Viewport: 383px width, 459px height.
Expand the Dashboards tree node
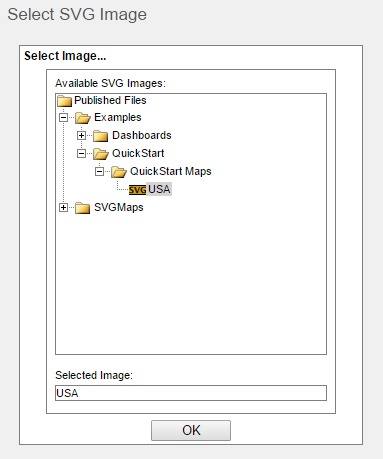81,136
